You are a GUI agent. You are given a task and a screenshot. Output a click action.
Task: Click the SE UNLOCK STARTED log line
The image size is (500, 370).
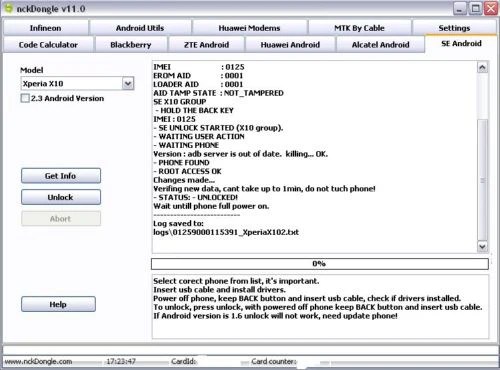point(218,128)
